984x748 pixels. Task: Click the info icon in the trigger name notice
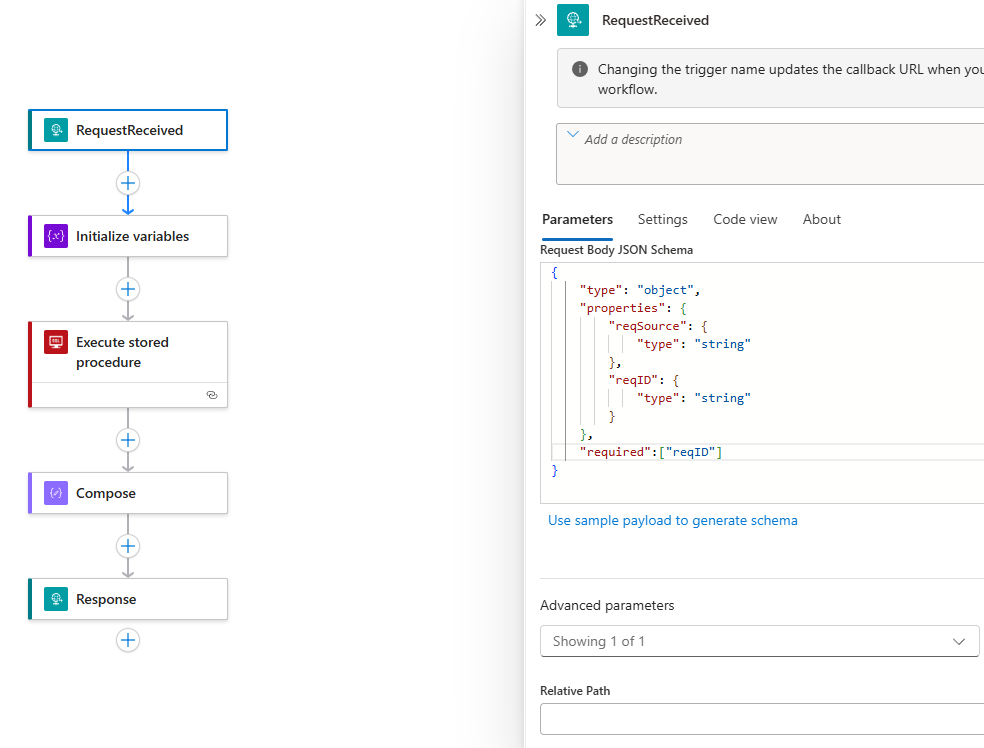pyautogui.click(x=579, y=69)
